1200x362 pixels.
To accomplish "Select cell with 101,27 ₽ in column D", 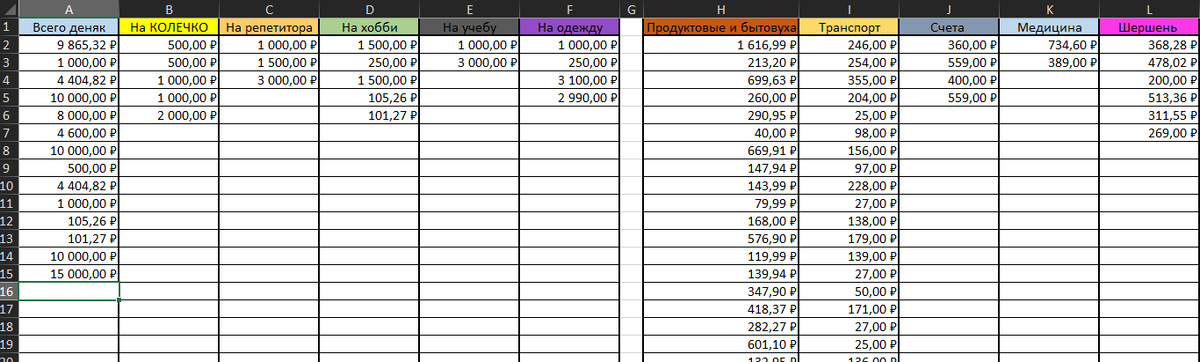I will [369, 116].
